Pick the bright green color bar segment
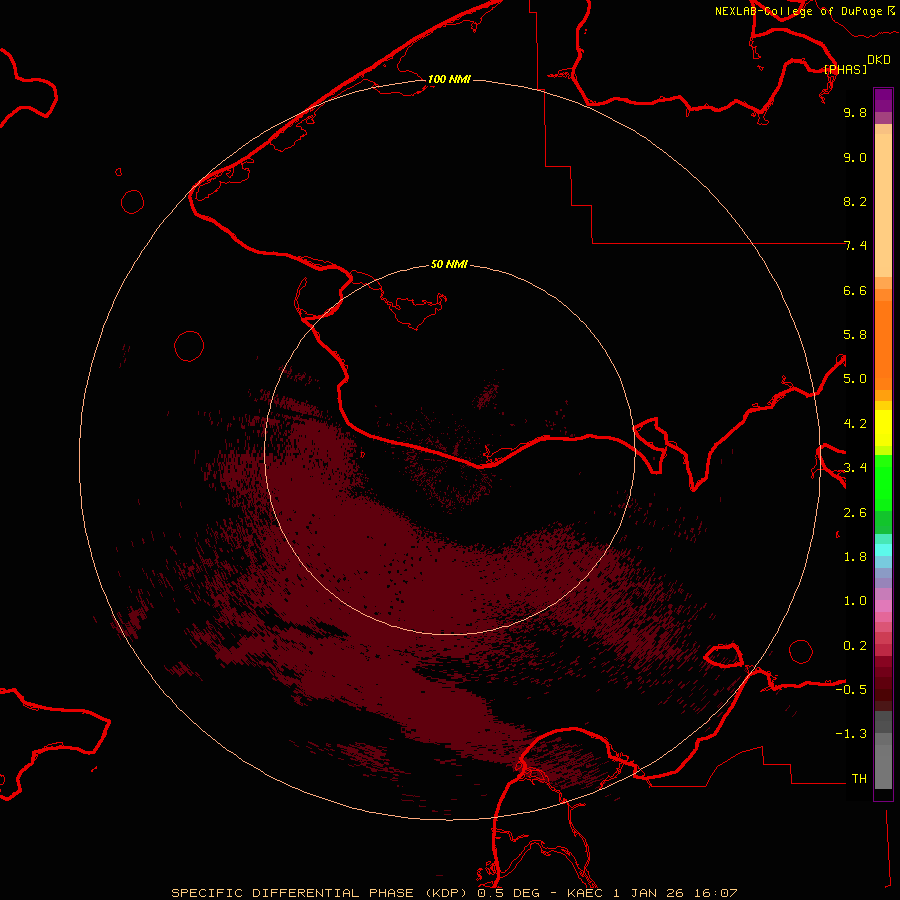Screen dimensions: 900x900 click(883, 483)
